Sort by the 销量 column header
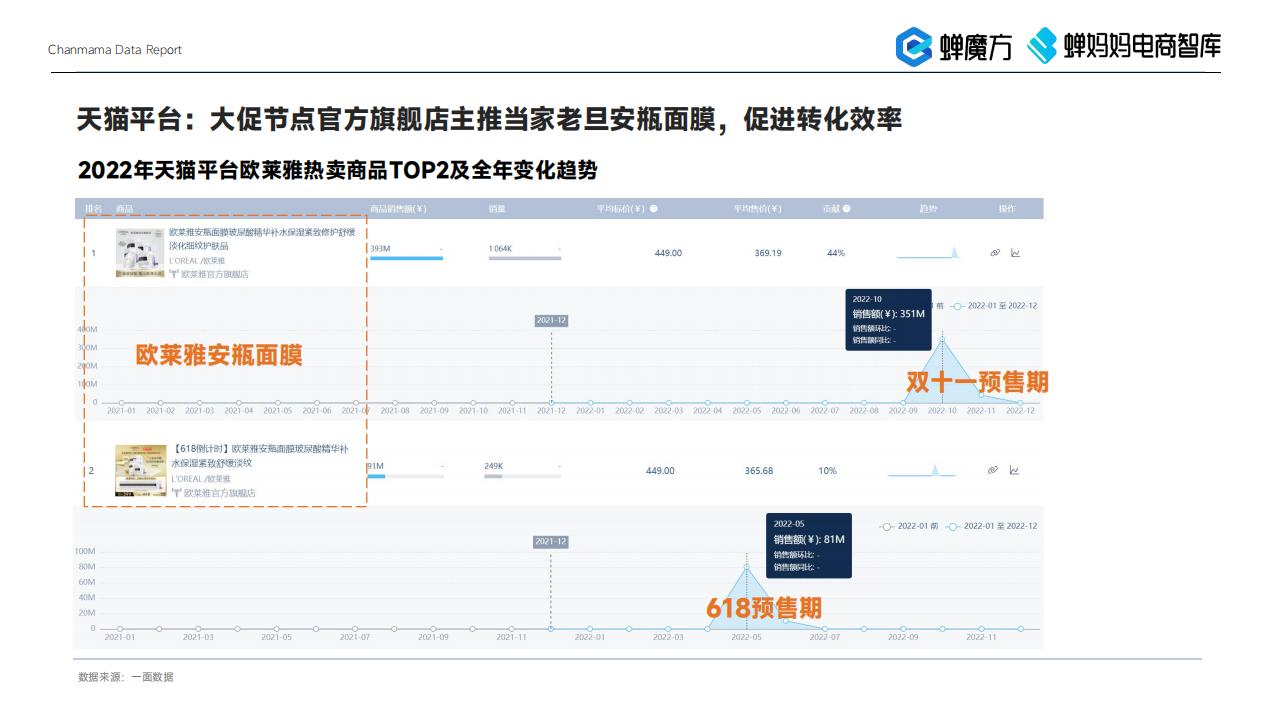Viewport: 1280px width, 720px height. point(497,209)
